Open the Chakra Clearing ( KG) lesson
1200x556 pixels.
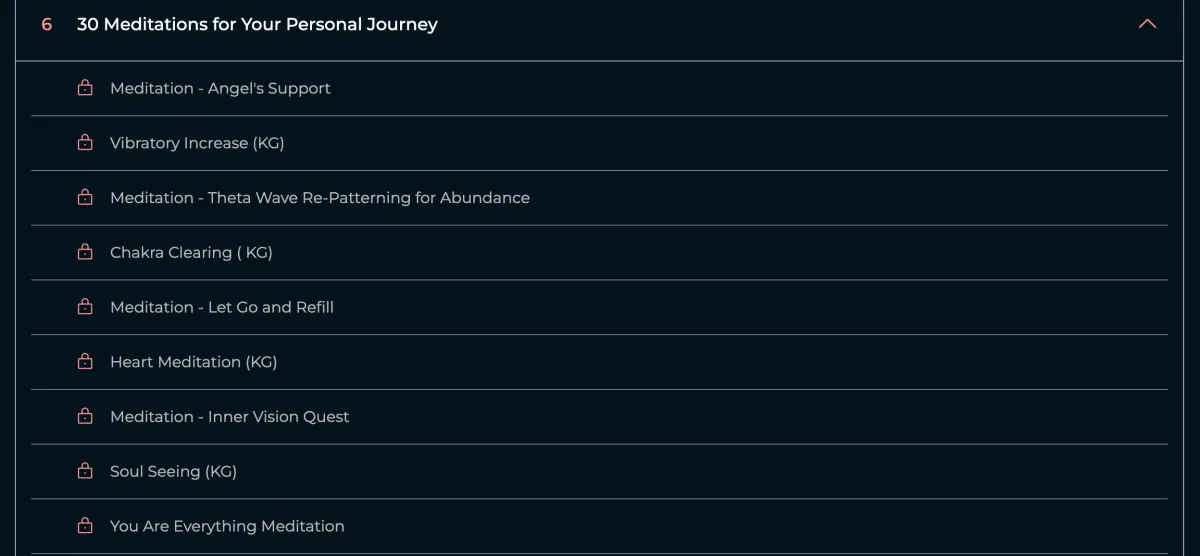[x=191, y=253]
